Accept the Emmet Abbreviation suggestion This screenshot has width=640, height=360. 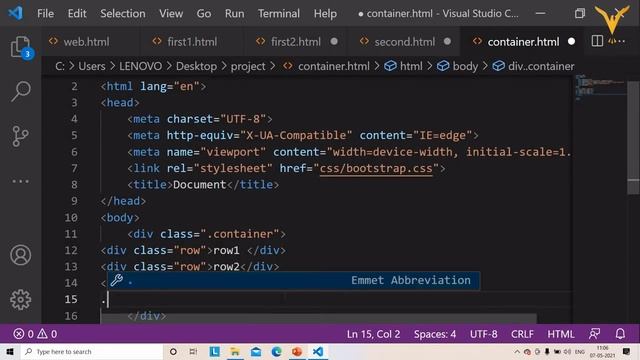[293, 280]
